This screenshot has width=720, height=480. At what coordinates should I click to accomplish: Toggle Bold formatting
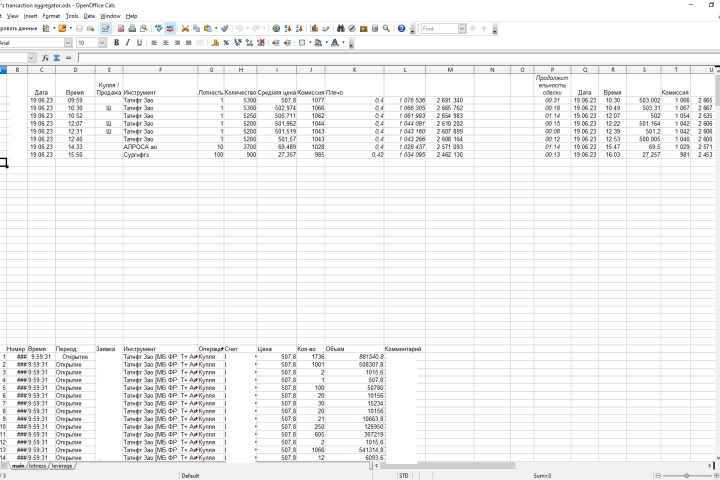click(x=117, y=43)
